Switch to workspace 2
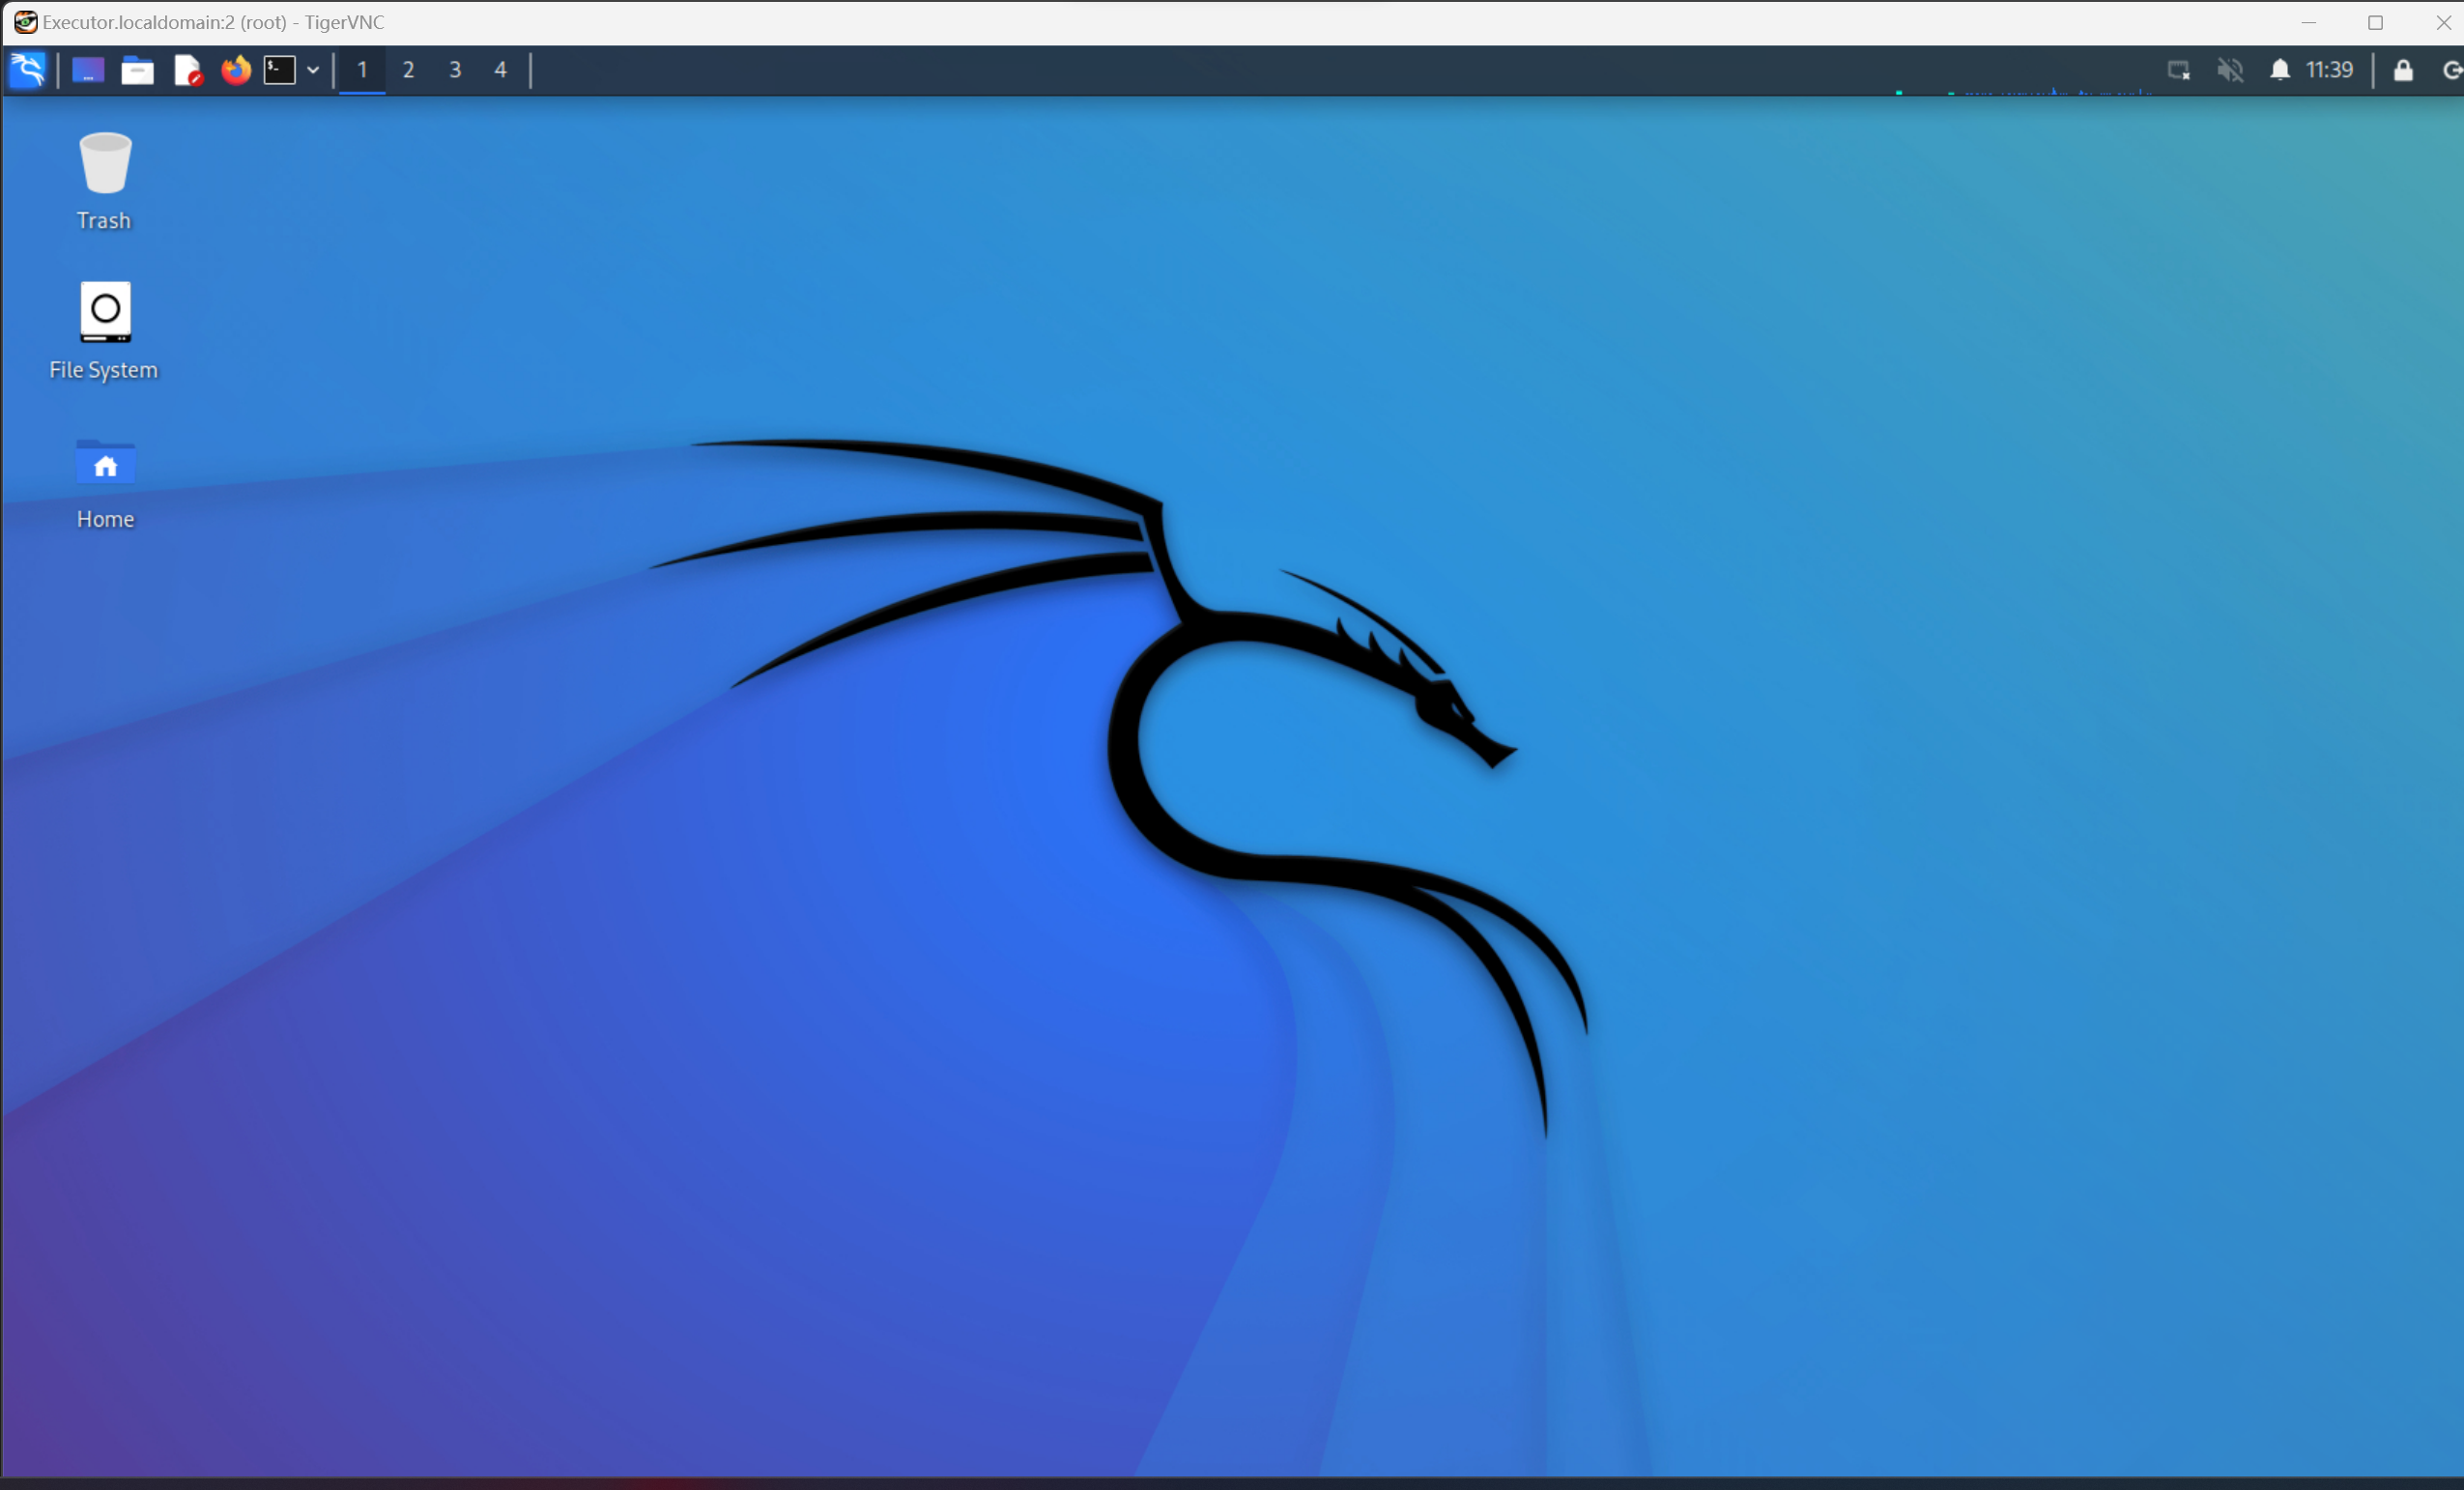This screenshot has width=2464, height=1490. 408,70
